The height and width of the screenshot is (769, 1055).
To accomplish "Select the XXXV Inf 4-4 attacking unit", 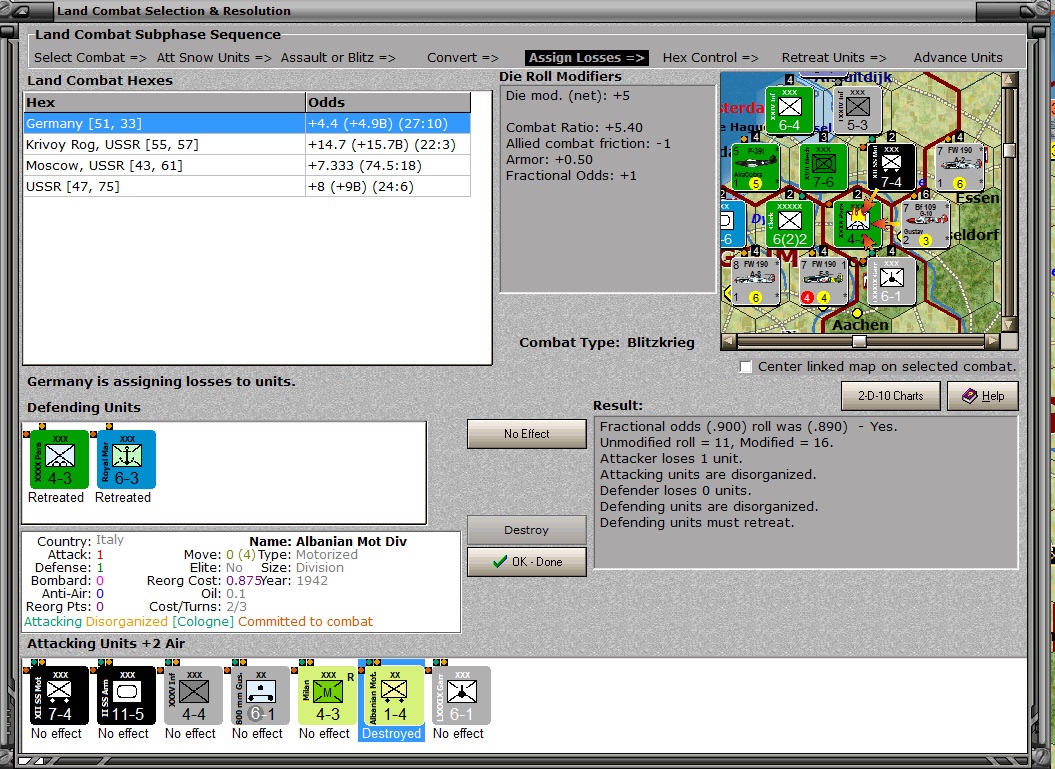I will tap(194, 696).
